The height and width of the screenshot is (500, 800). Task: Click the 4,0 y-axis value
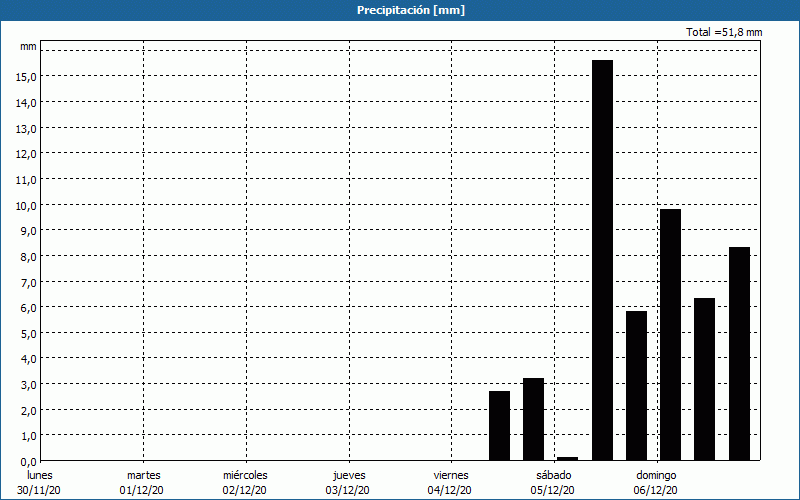28,359
